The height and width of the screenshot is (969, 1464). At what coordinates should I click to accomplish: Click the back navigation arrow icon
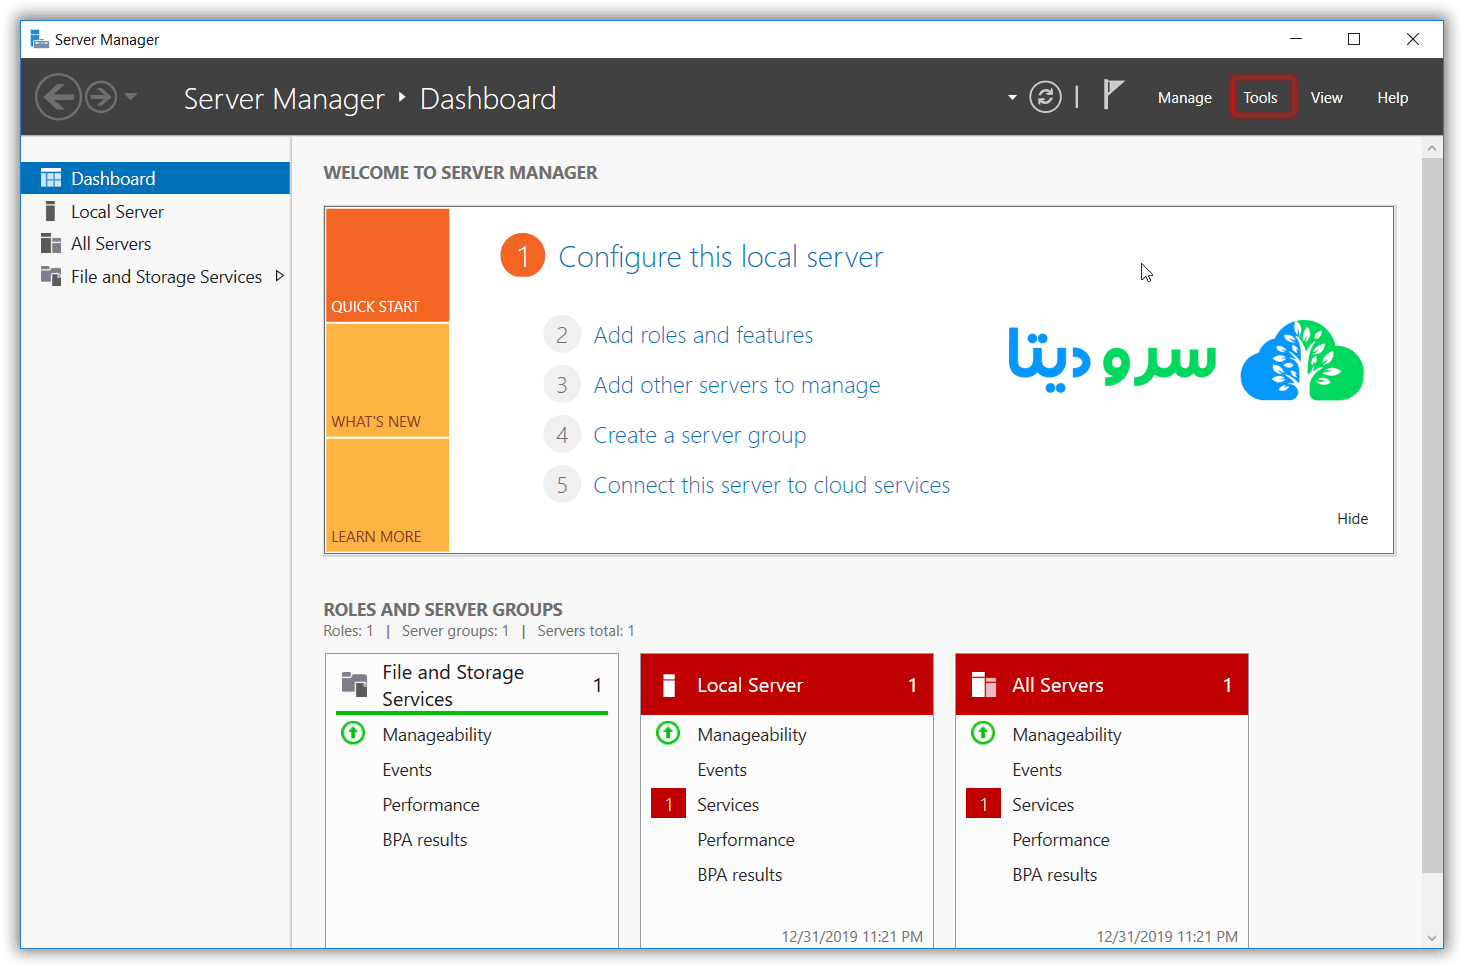tap(58, 98)
